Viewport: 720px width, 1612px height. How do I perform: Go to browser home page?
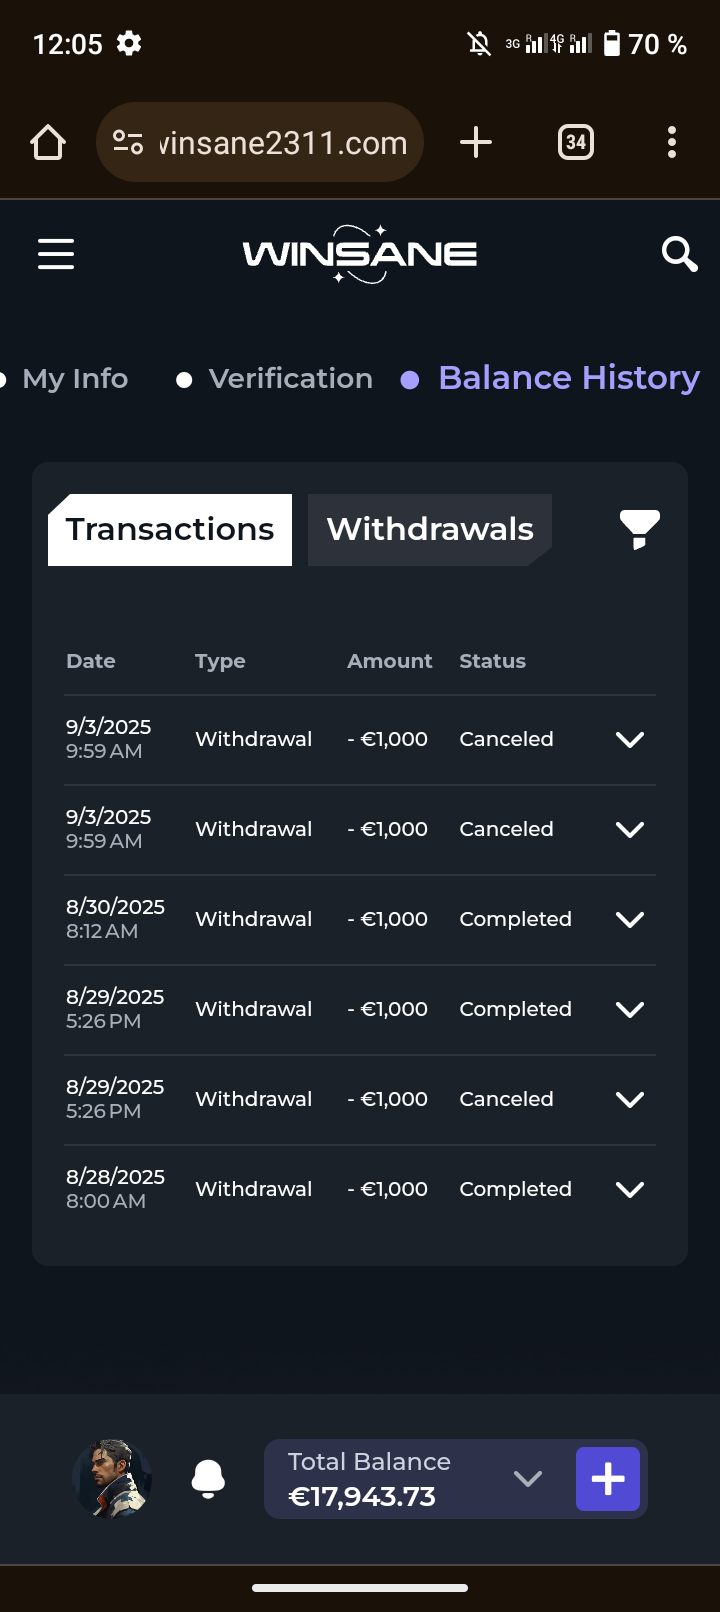48,143
